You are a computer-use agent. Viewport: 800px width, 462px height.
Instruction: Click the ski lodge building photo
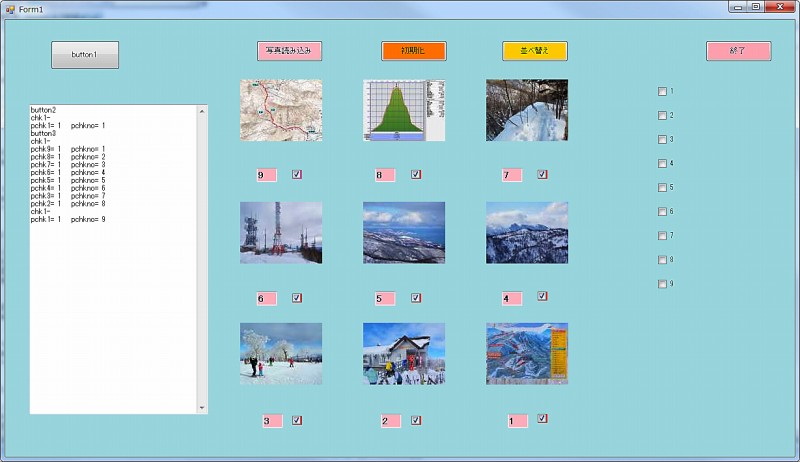(404, 353)
